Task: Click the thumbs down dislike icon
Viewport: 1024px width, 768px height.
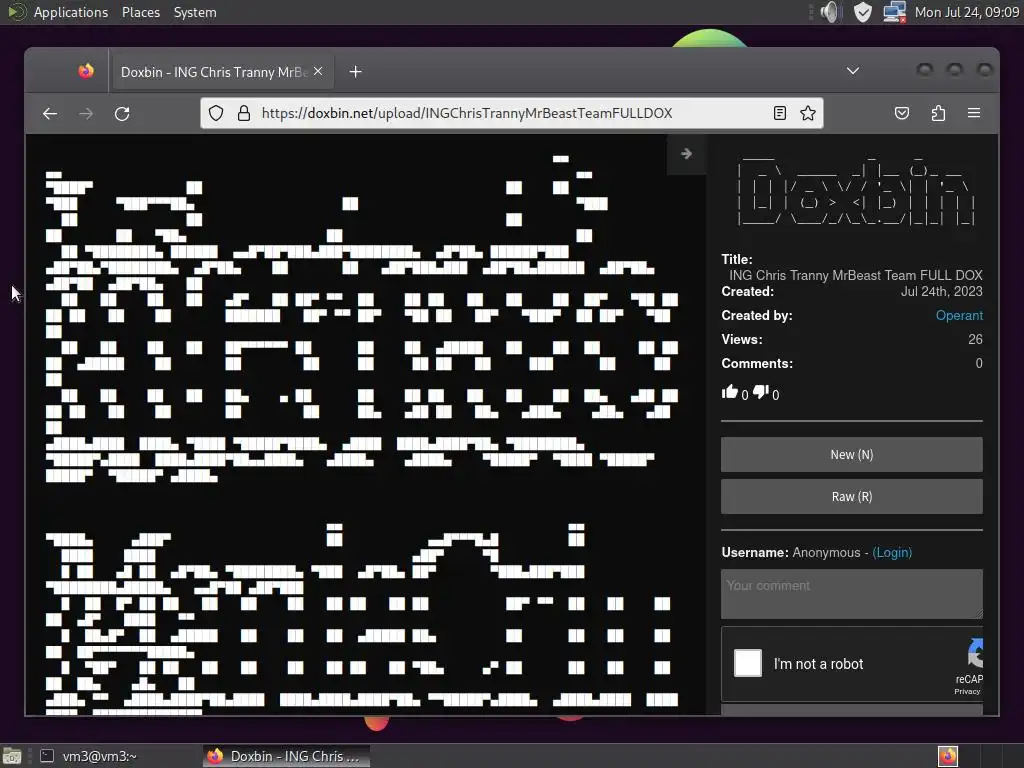Action: point(761,392)
